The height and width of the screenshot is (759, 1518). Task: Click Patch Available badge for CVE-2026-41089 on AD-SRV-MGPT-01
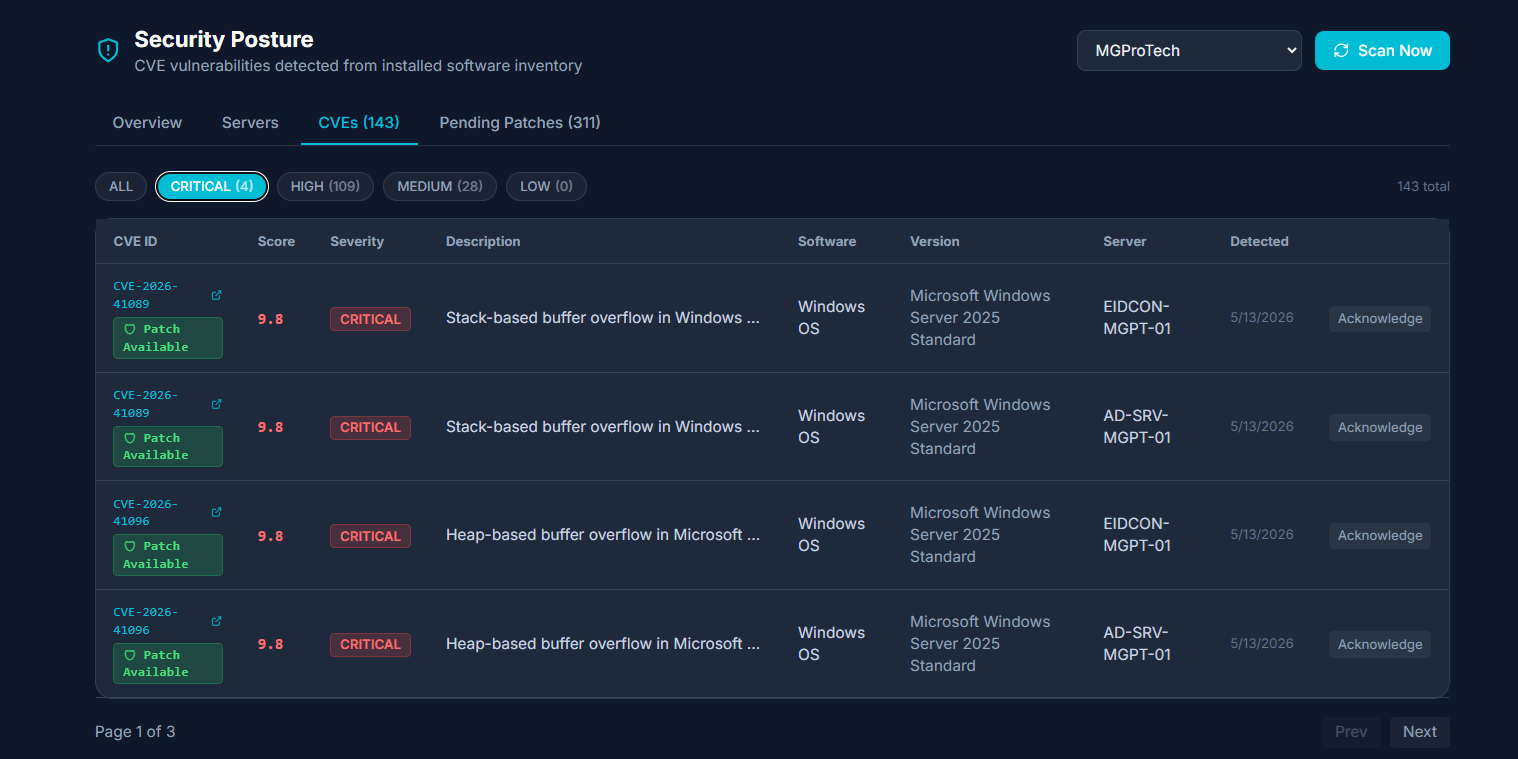click(x=168, y=446)
